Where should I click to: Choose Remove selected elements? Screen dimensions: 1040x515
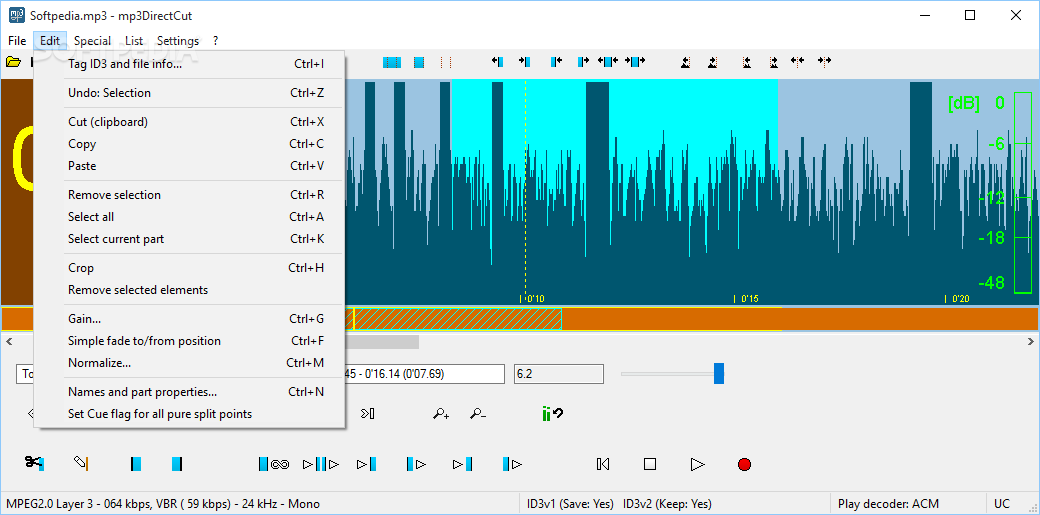pos(190,290)
